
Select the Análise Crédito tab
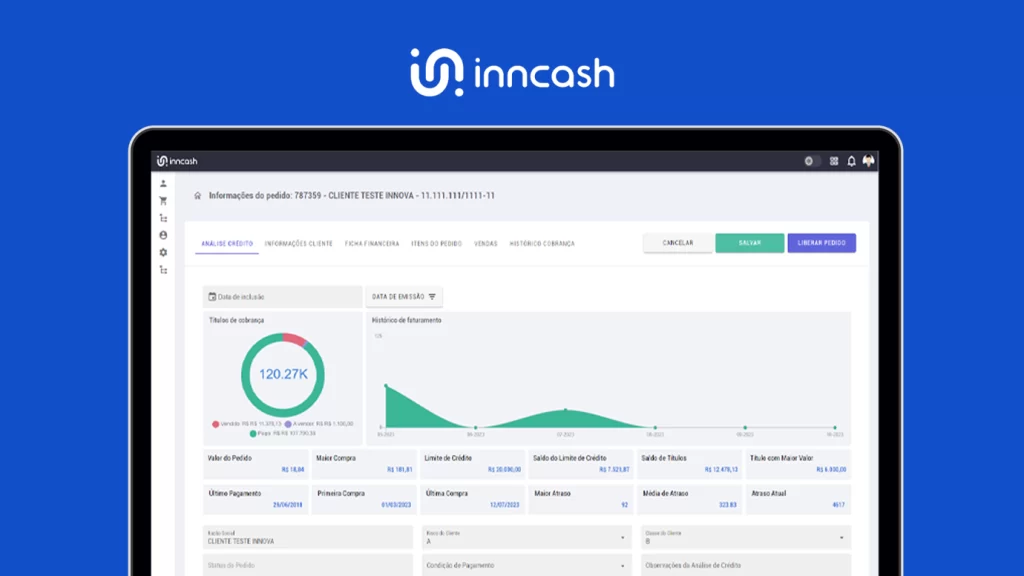(x=227, y=244)
